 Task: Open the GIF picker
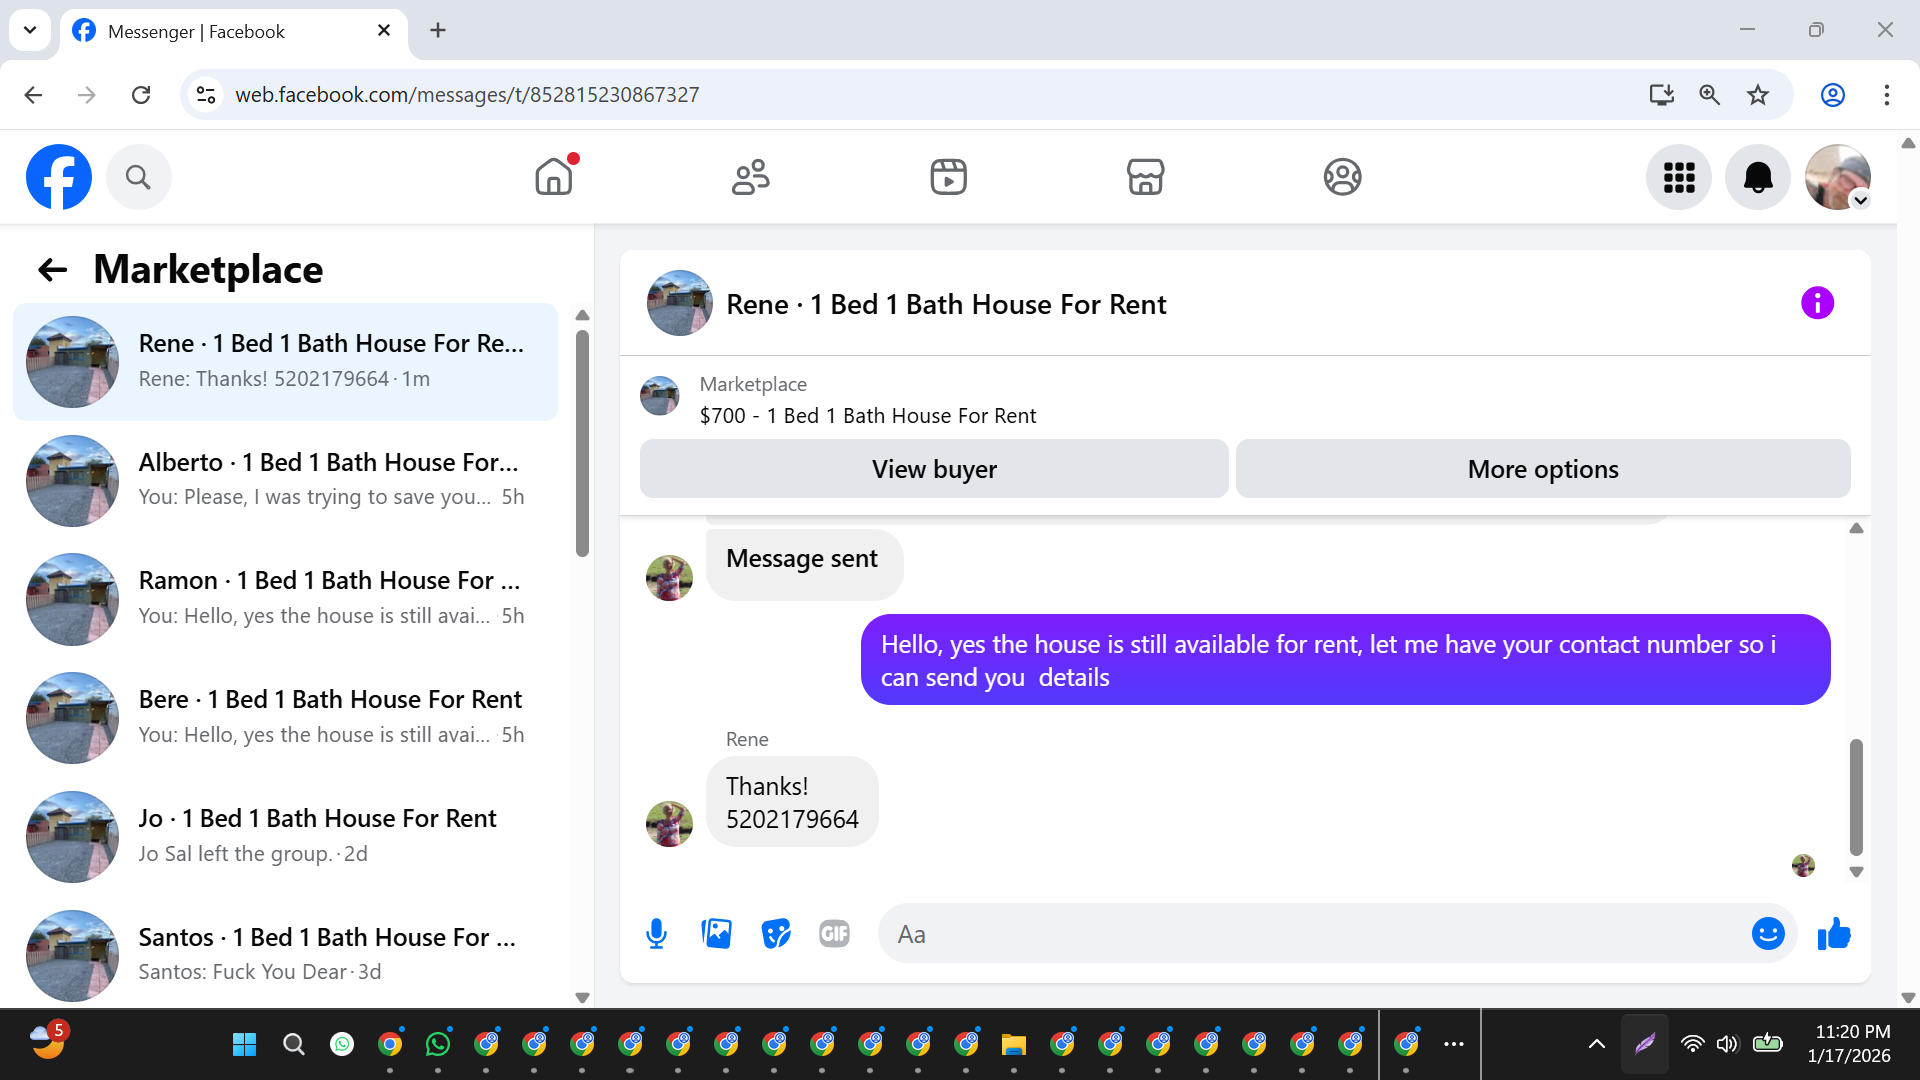tap(834, 934)
